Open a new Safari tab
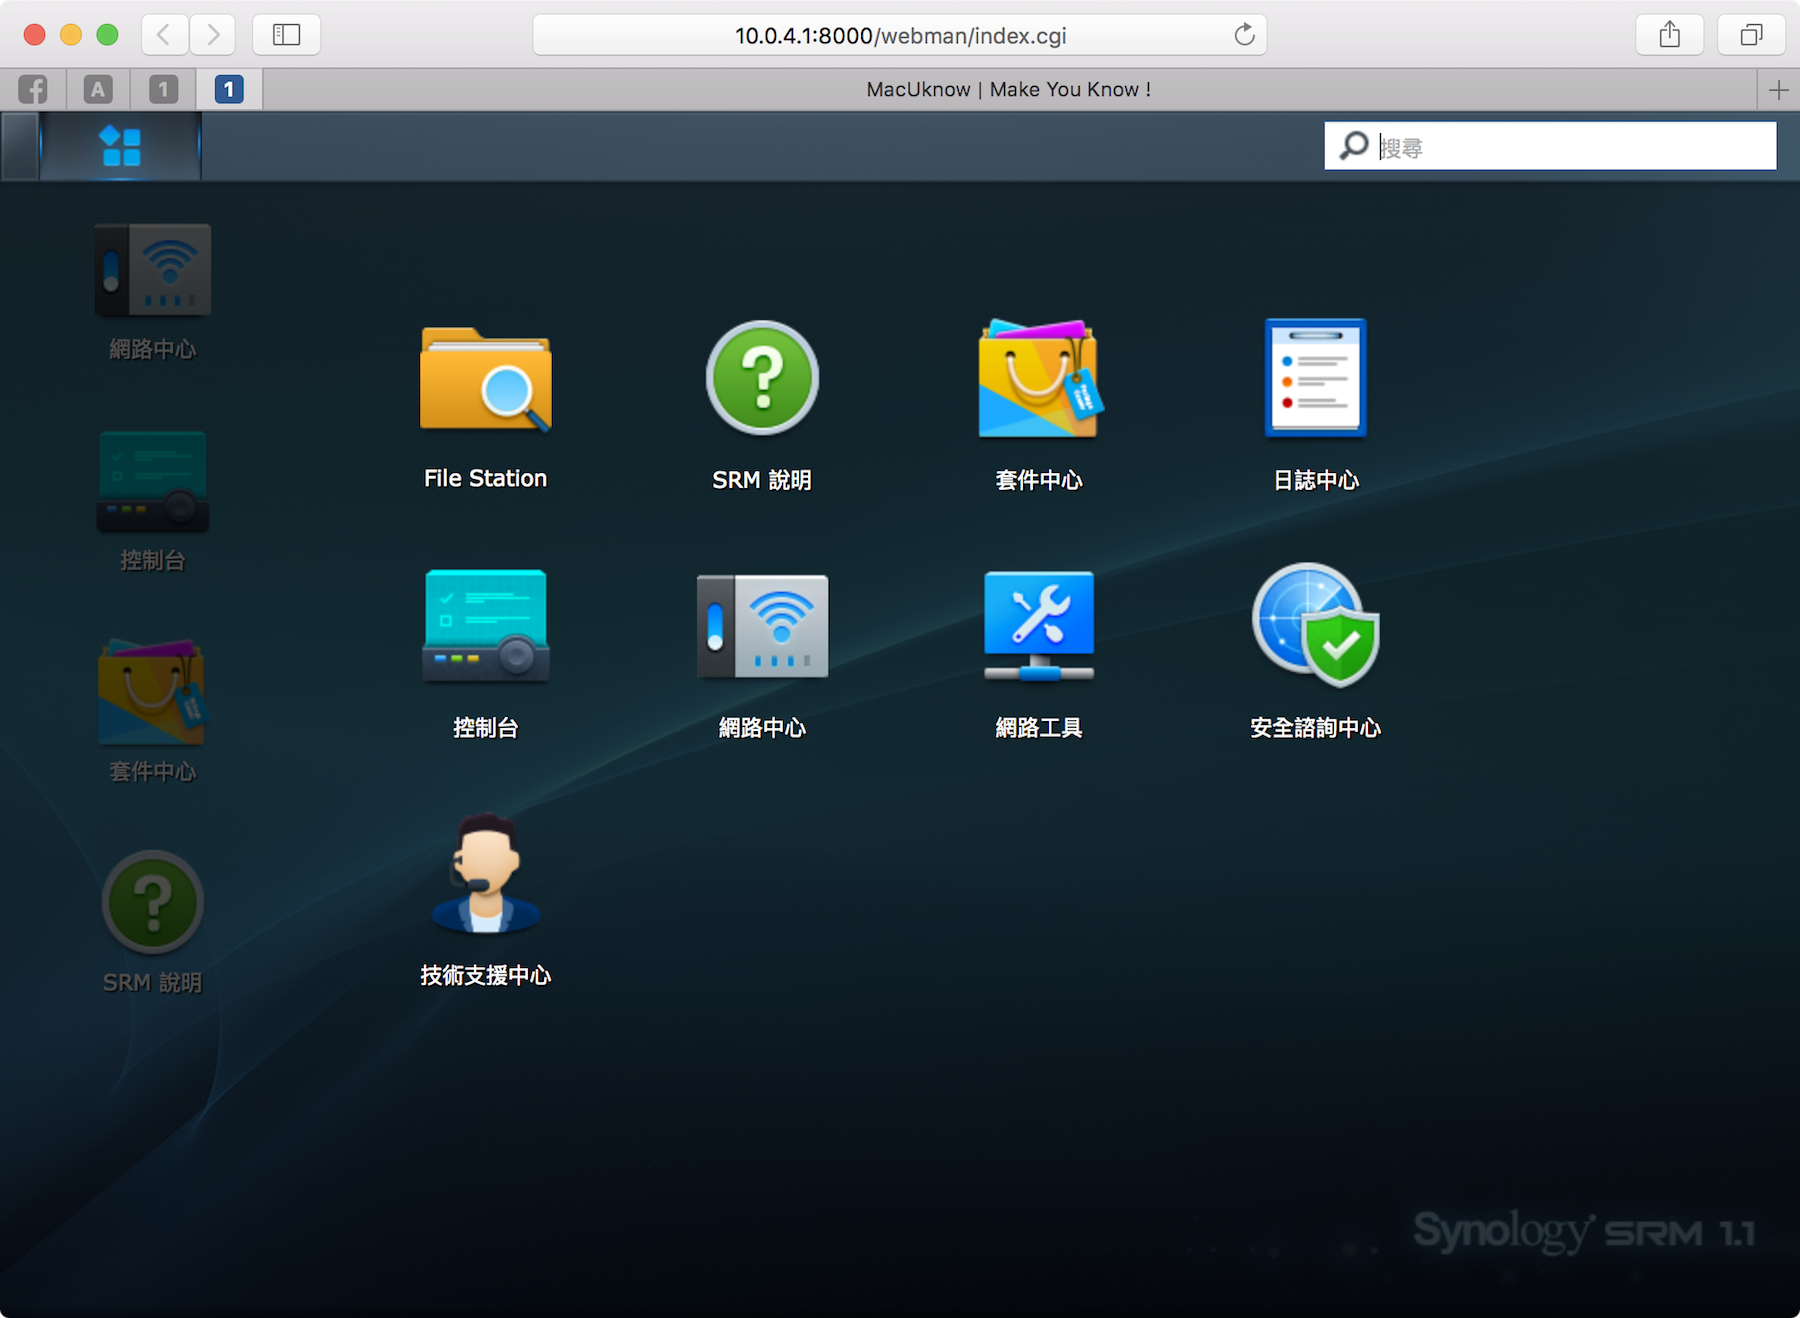Viewport: 1800px width, 1318px height. tap(1778, 90)
